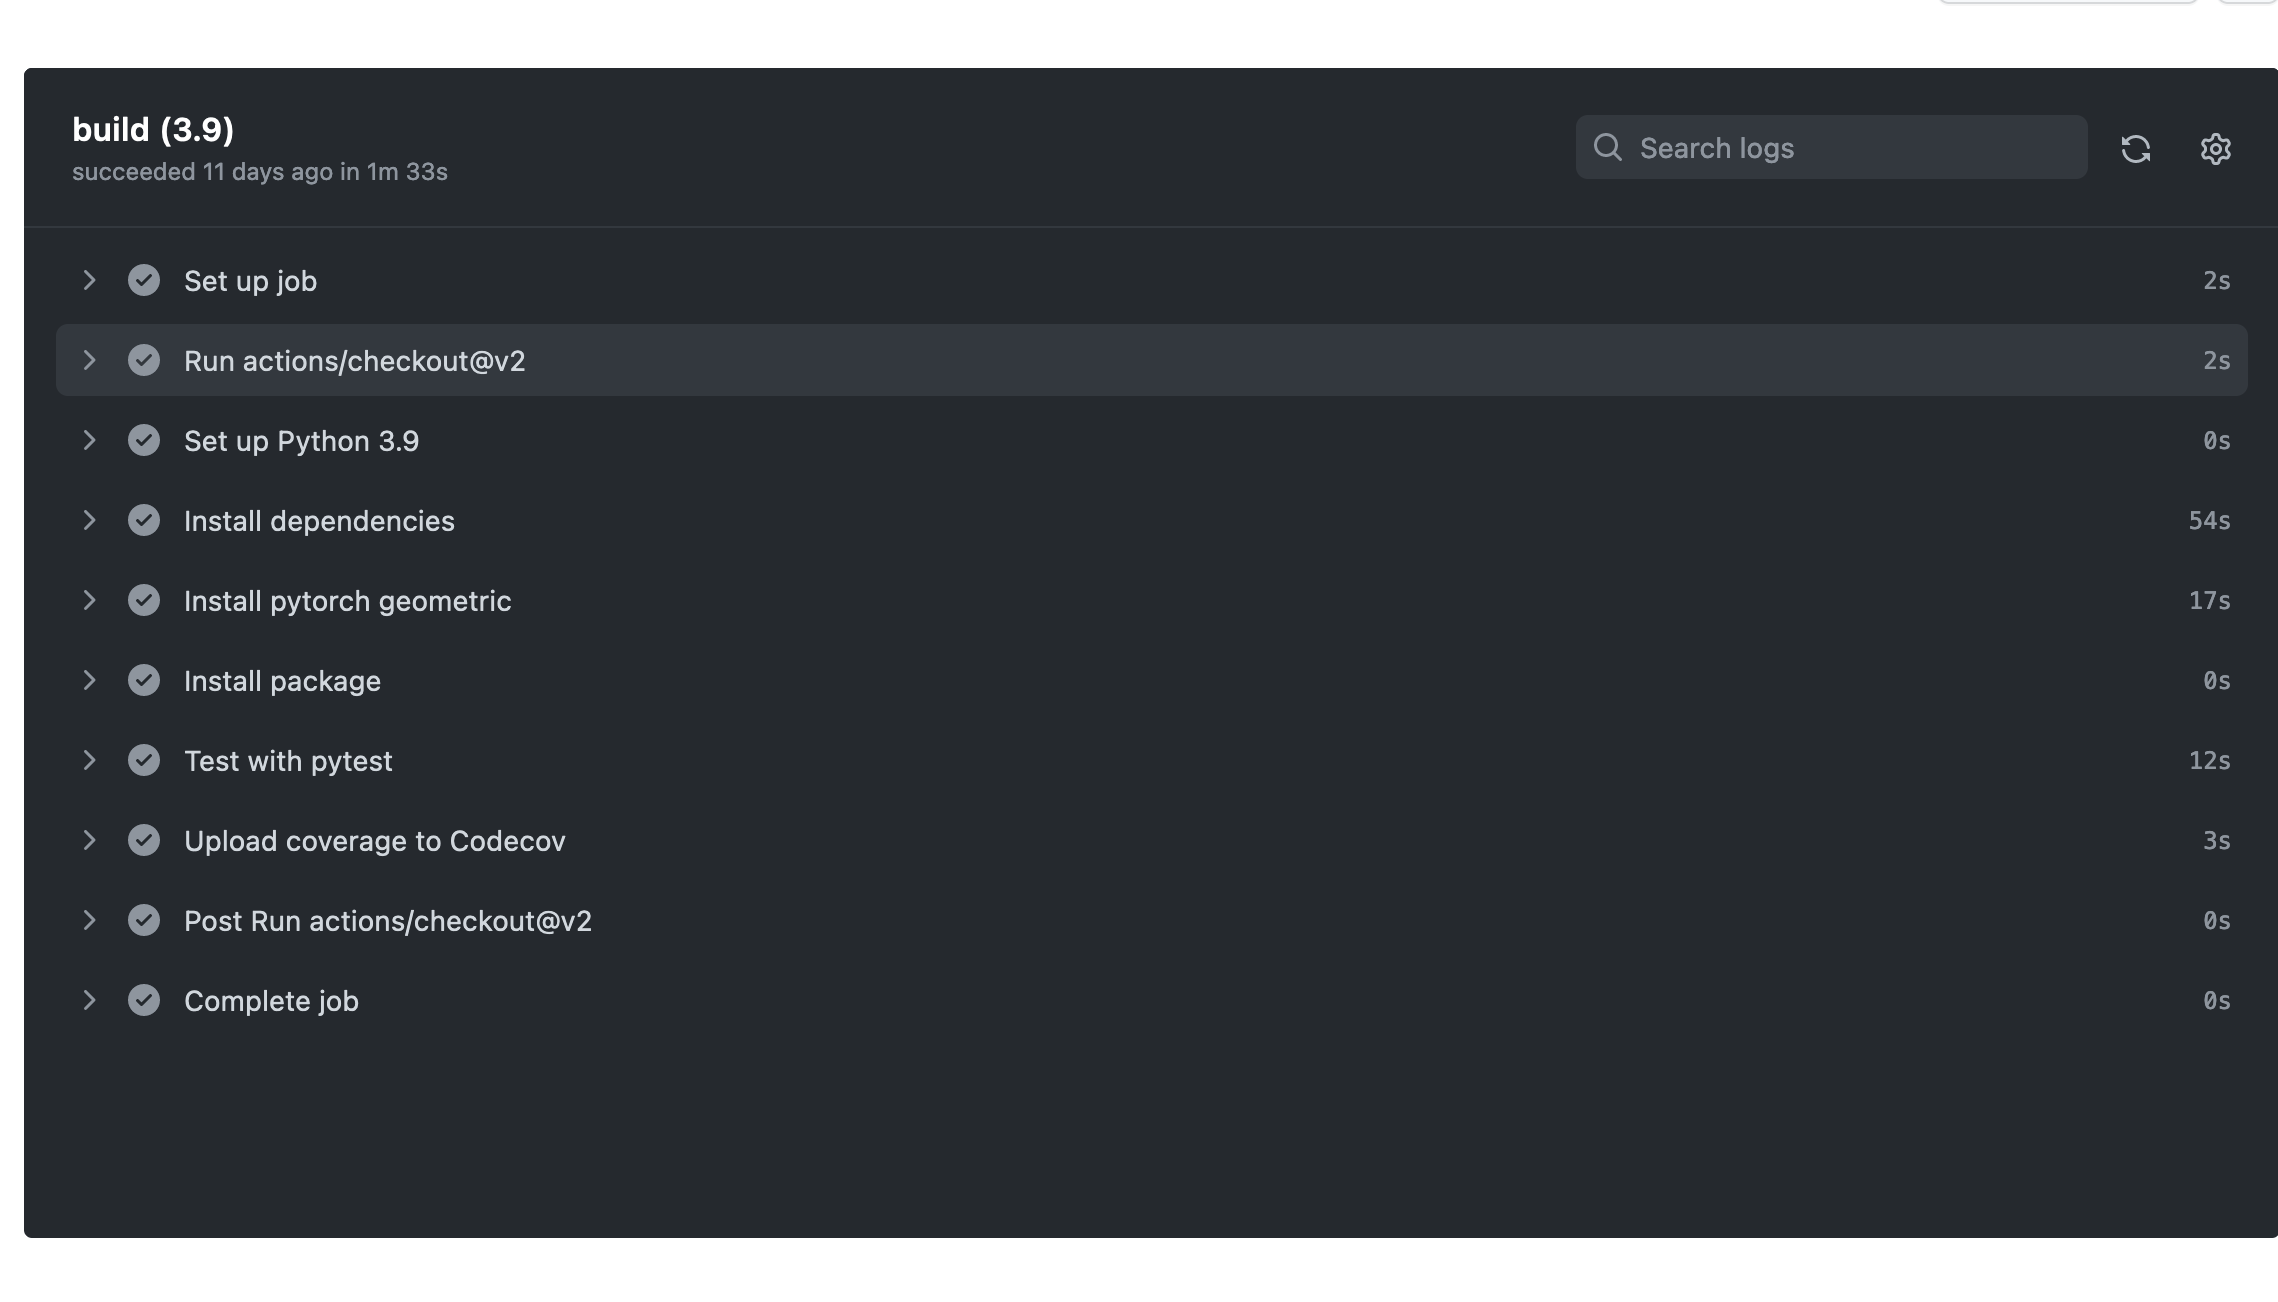Screen dimensions: 2278x1302
Task: Expand Post Run actions/checkout@v2 chevron
Action: [89, 920]
